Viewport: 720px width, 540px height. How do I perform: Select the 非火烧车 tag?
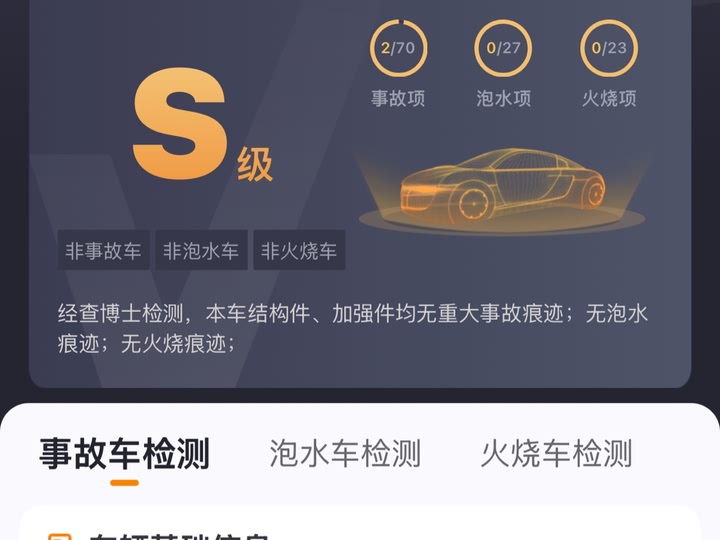click(299, 250)
